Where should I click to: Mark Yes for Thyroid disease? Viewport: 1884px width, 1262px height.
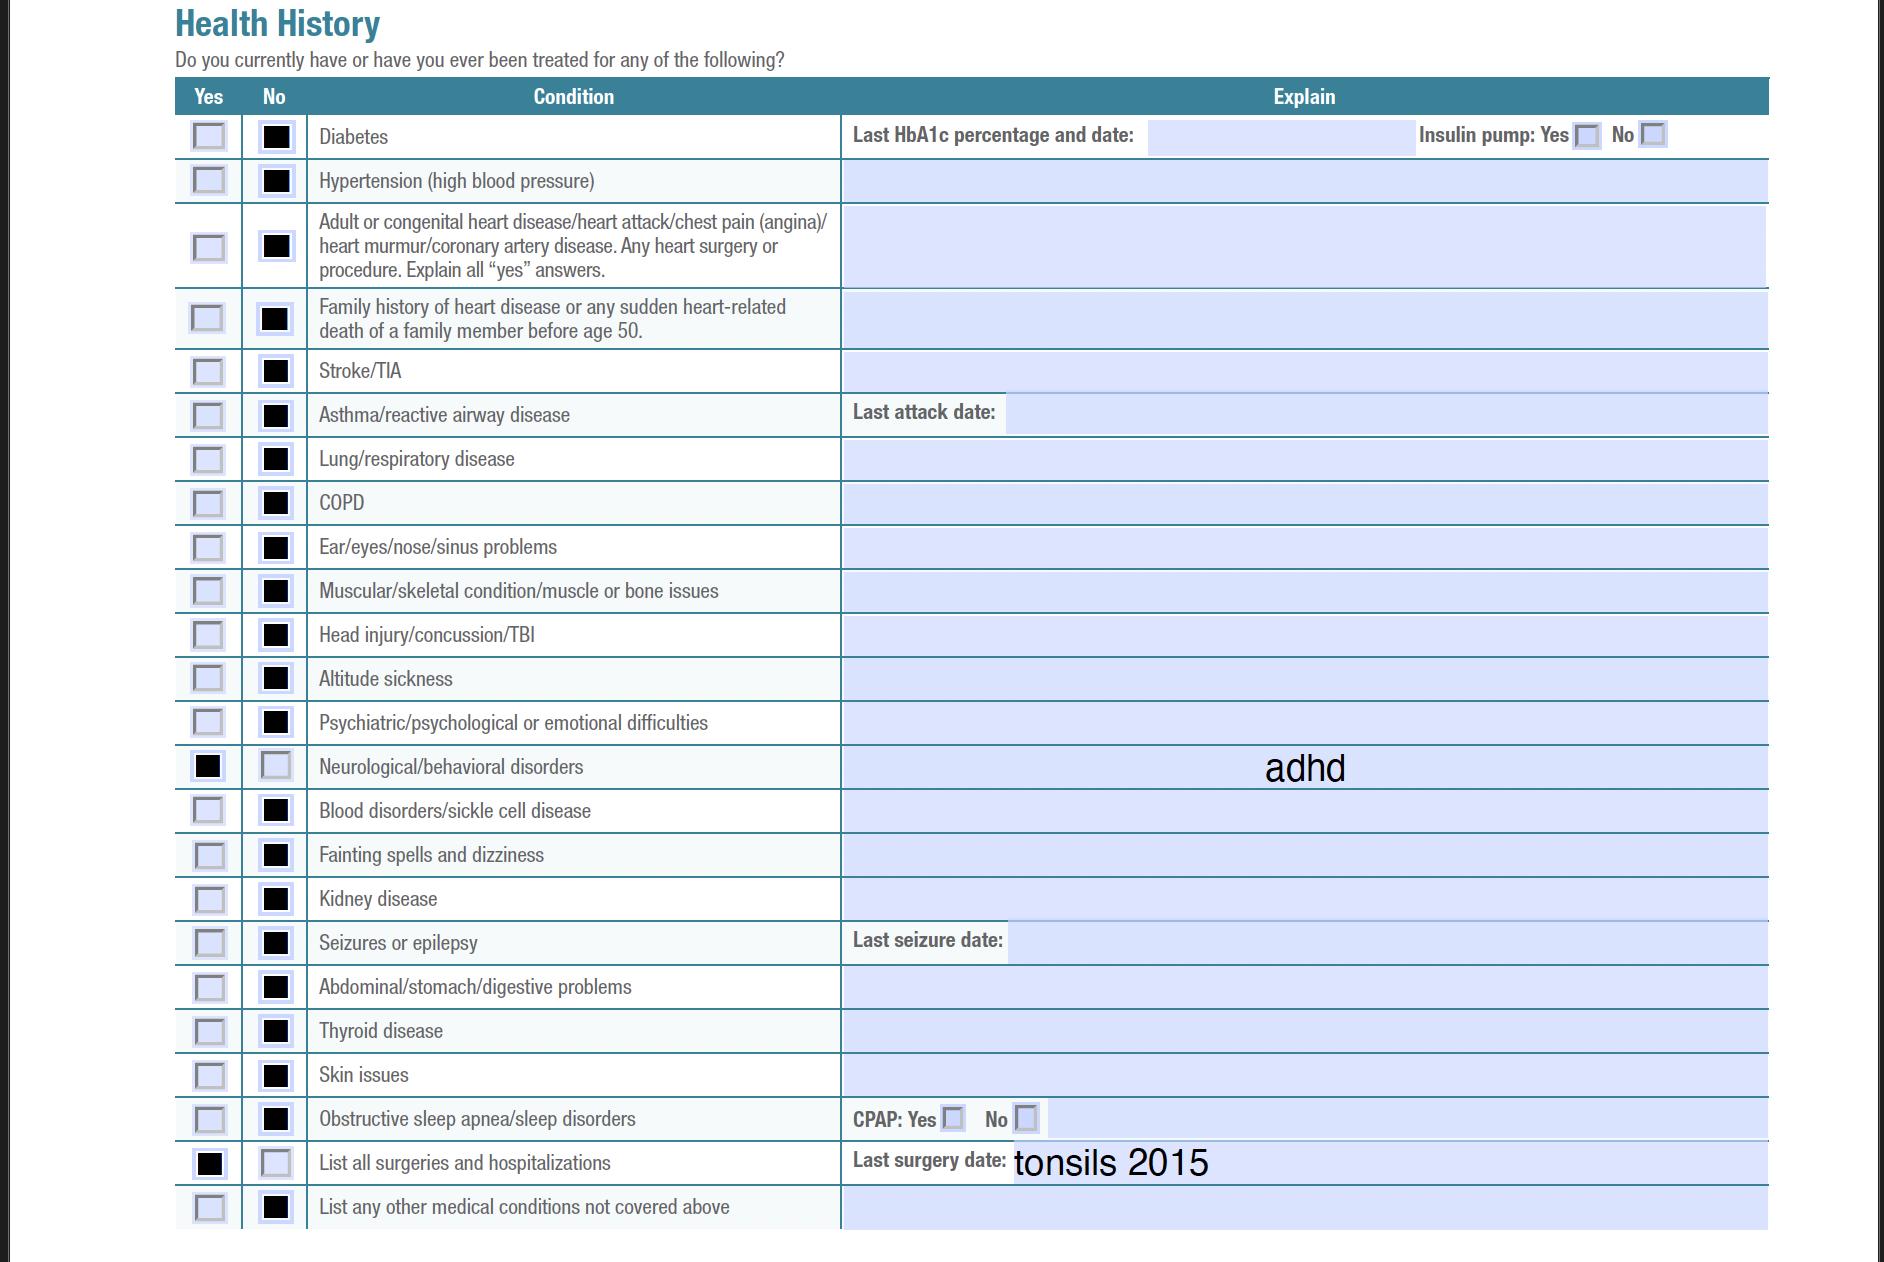209,1031
